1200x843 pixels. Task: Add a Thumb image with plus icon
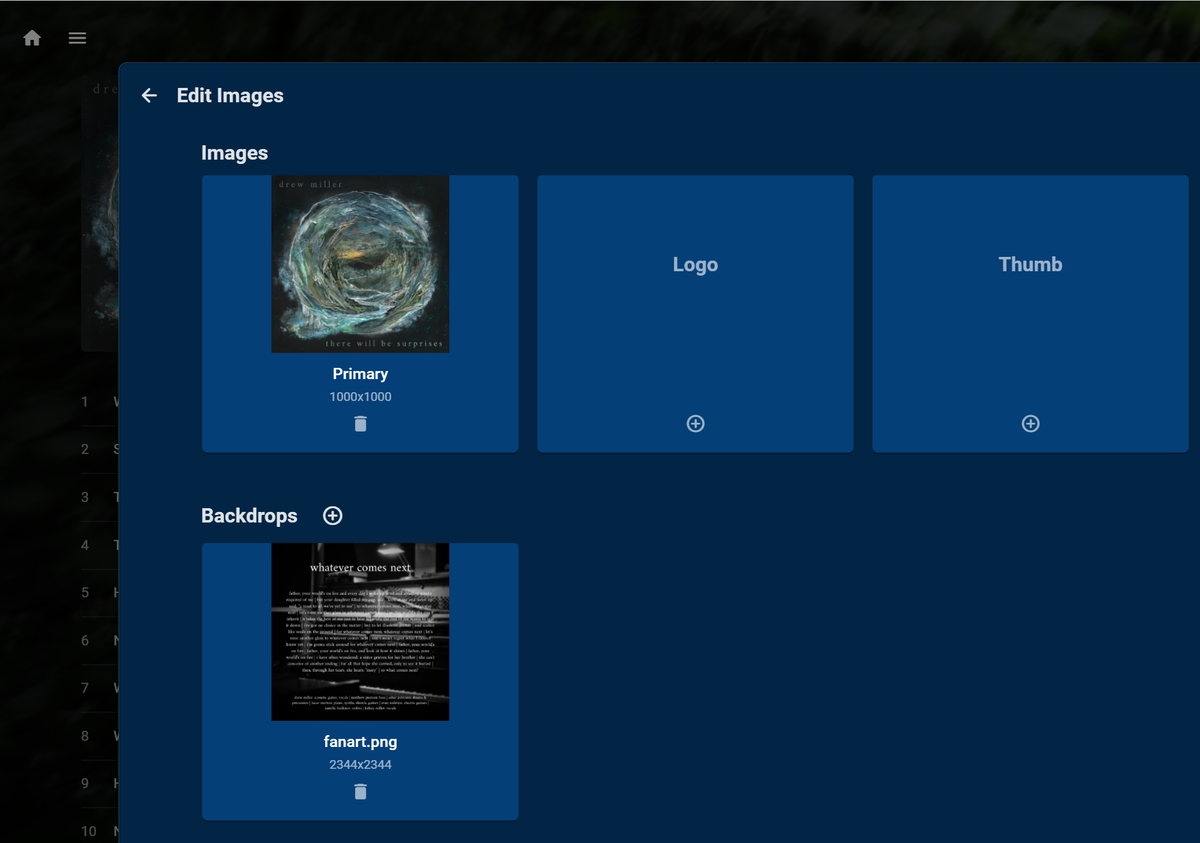pos(1030,424)
